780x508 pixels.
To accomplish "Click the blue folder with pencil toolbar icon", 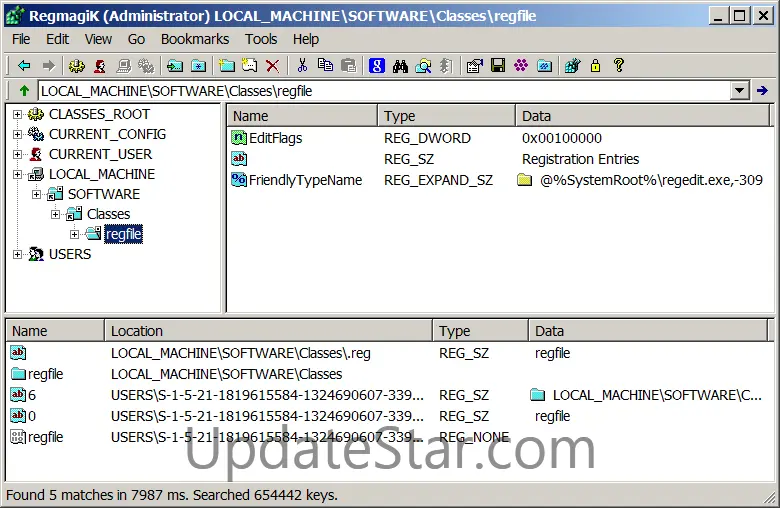I will tap(545, 65).
